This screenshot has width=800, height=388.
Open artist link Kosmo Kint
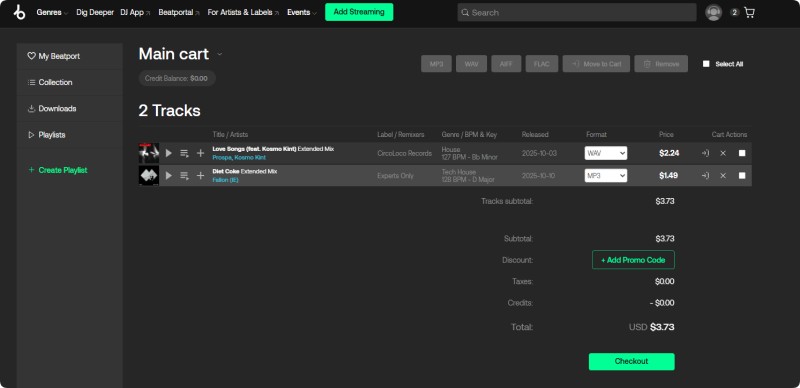tap(250, 158)
